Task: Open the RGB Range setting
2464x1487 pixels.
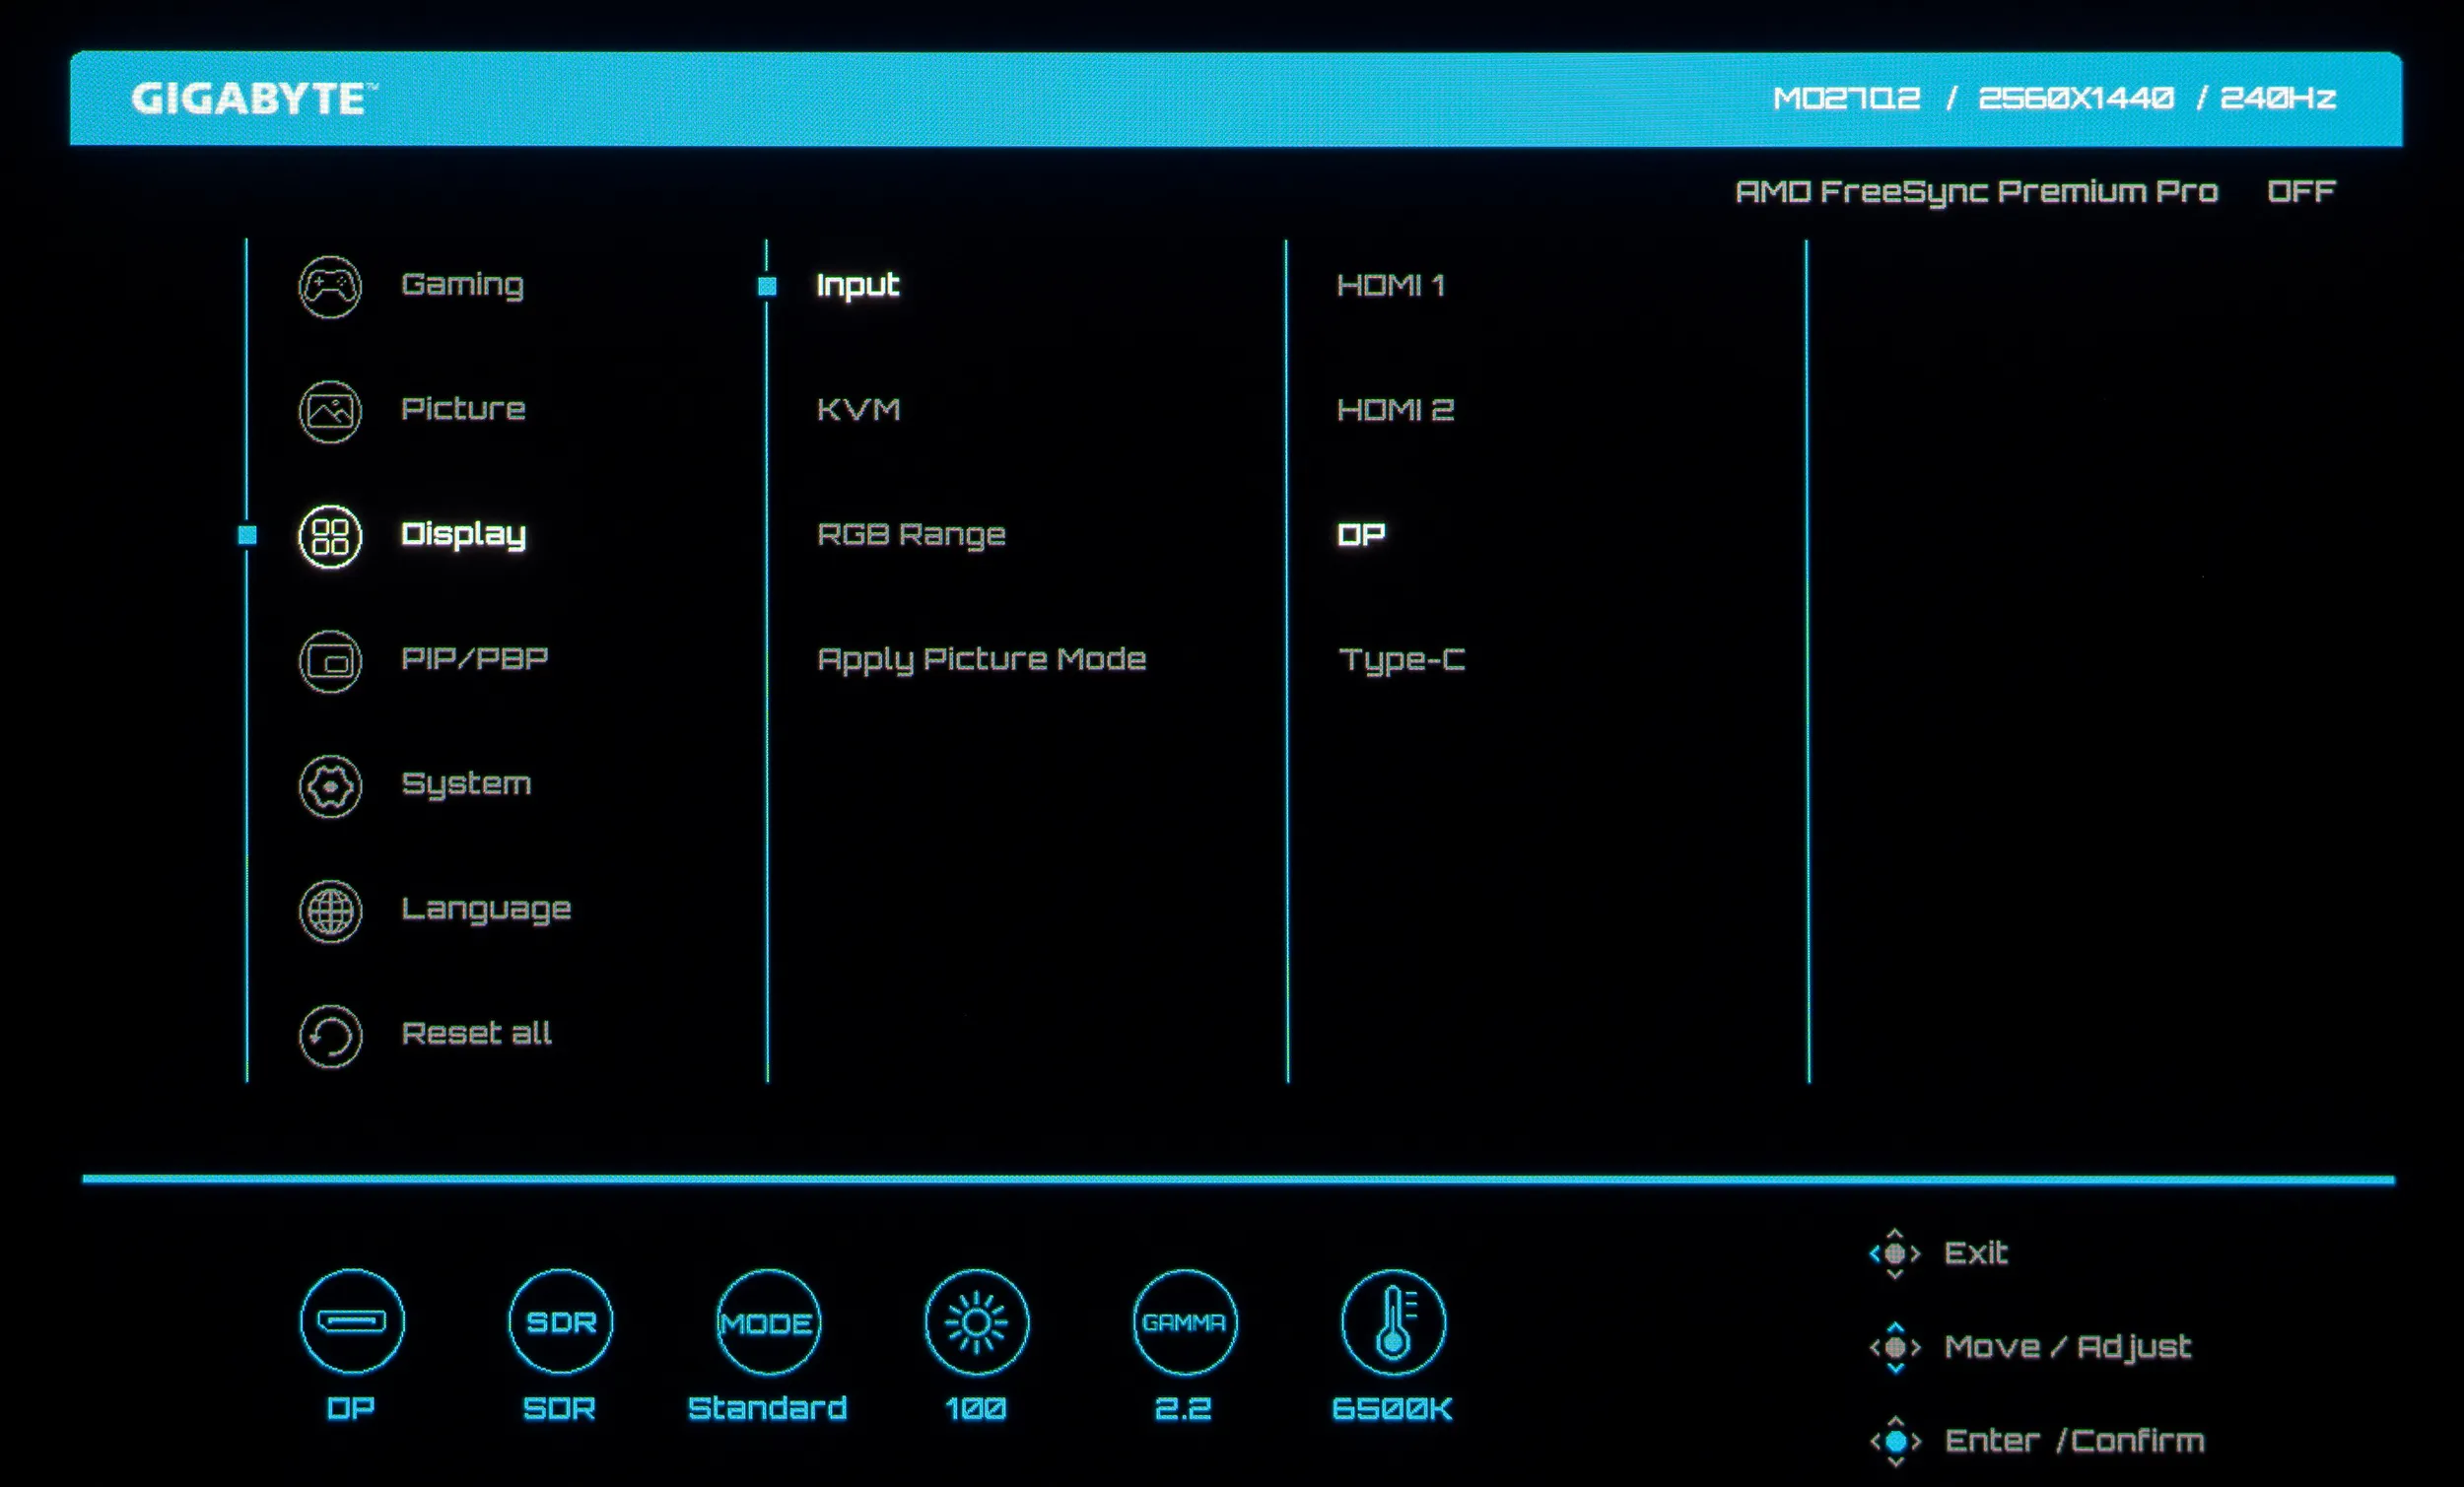Action: 910,535
